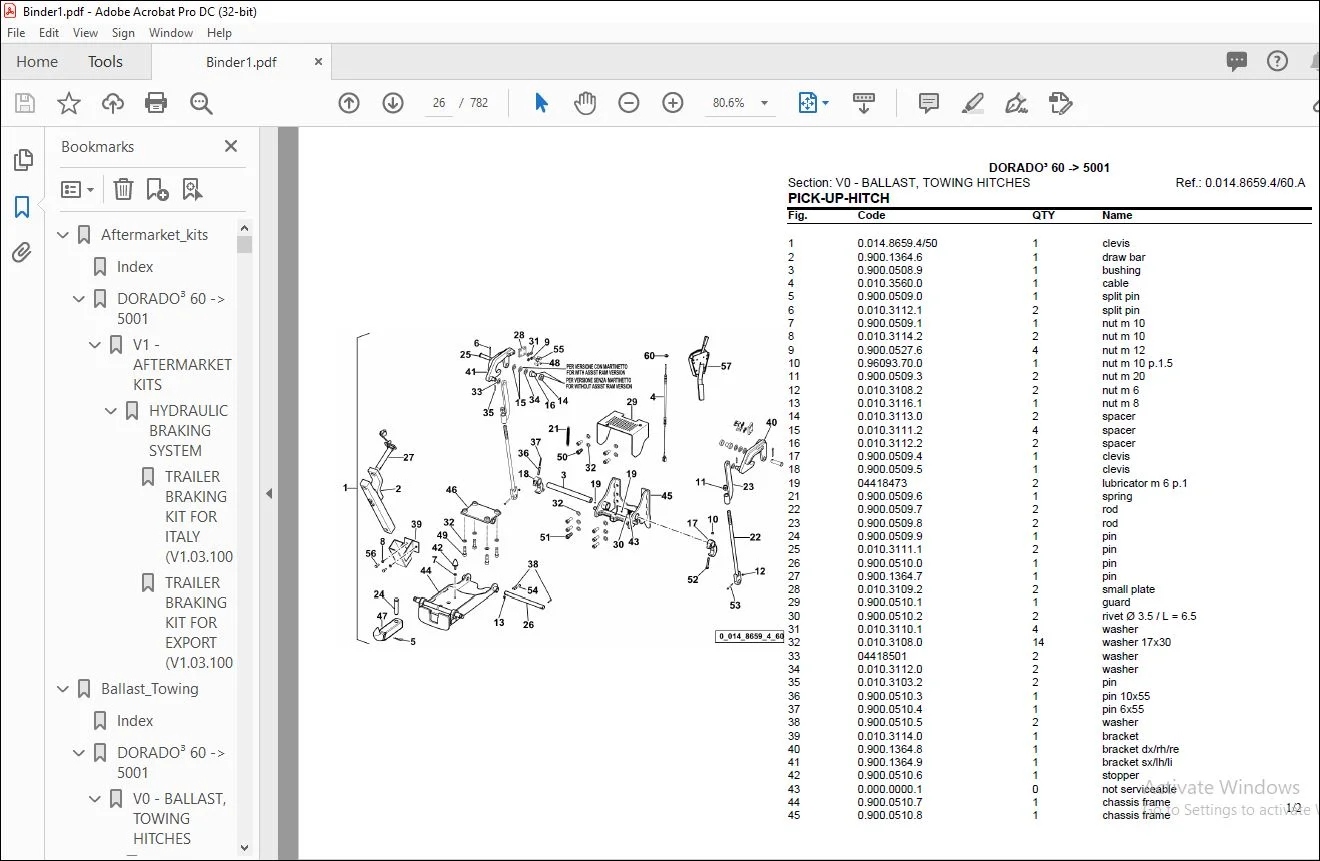Collapse the V1 - AFTERMARKET KITS bookmark
Screen dimensions: 1320x861
click(x=95, y=345)
